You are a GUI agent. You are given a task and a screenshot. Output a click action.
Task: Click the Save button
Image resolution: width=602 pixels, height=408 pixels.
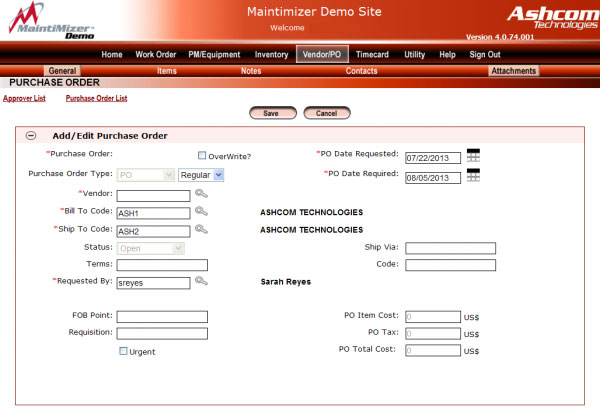[x=273, y=113]
